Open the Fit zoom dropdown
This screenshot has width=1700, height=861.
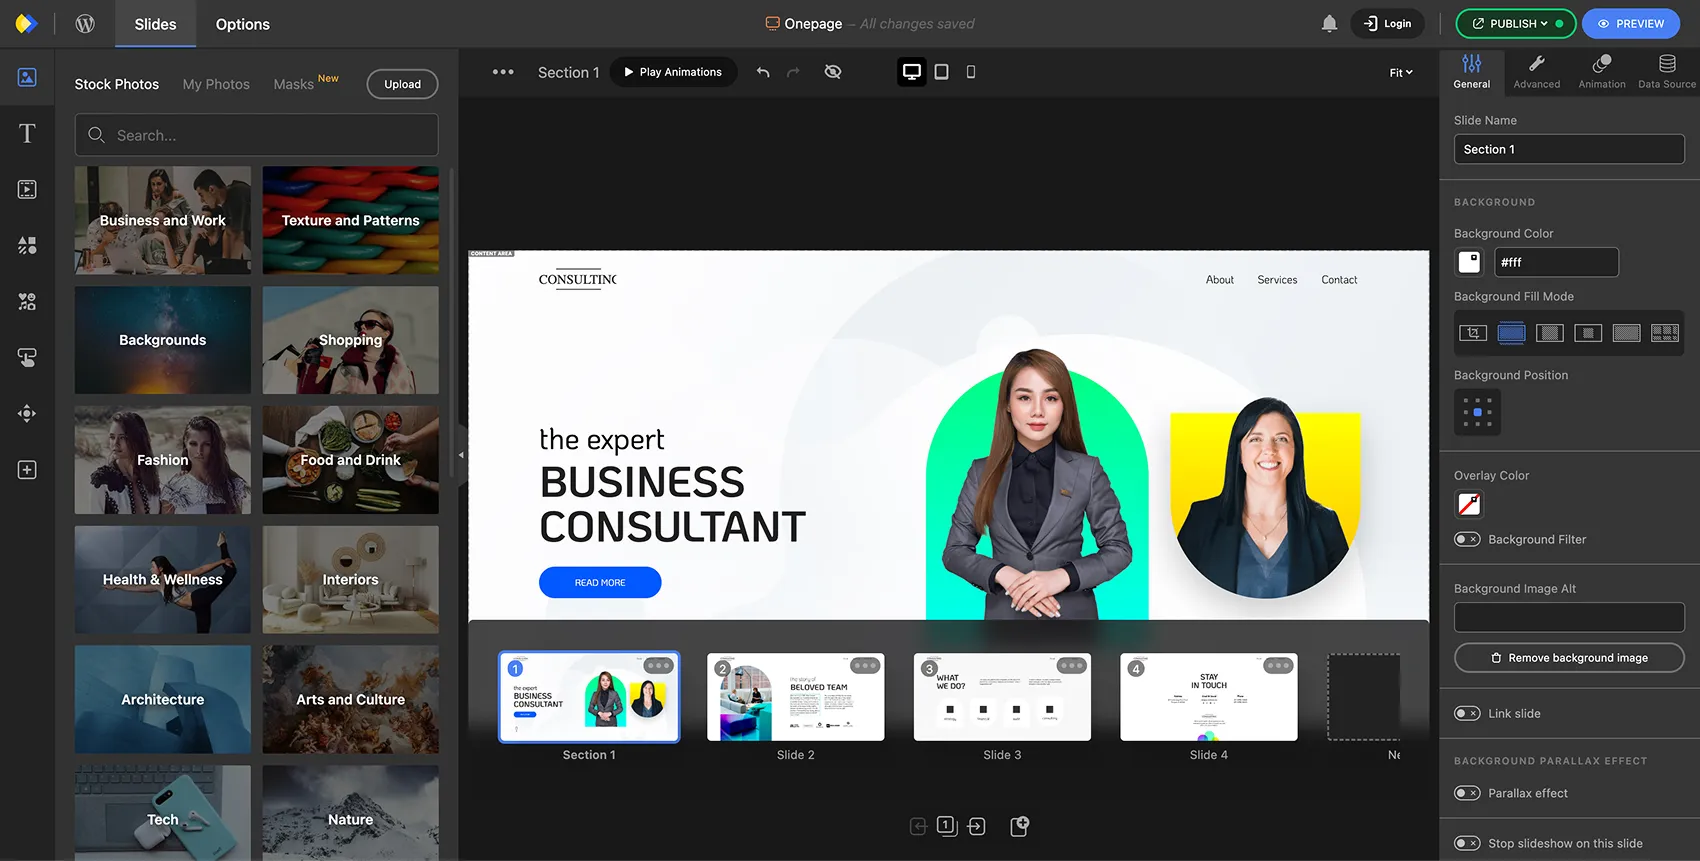pos(1401,72)
